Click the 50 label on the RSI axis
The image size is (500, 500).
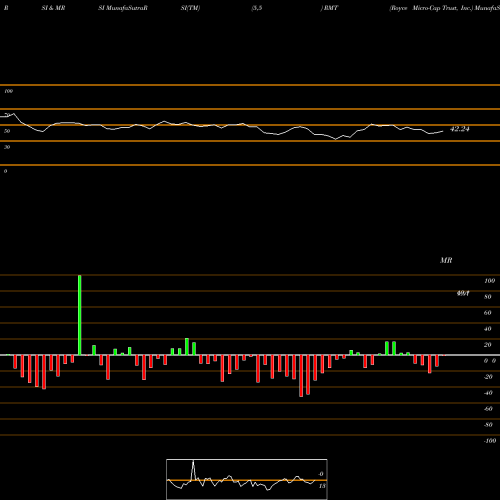pos(7,131)
